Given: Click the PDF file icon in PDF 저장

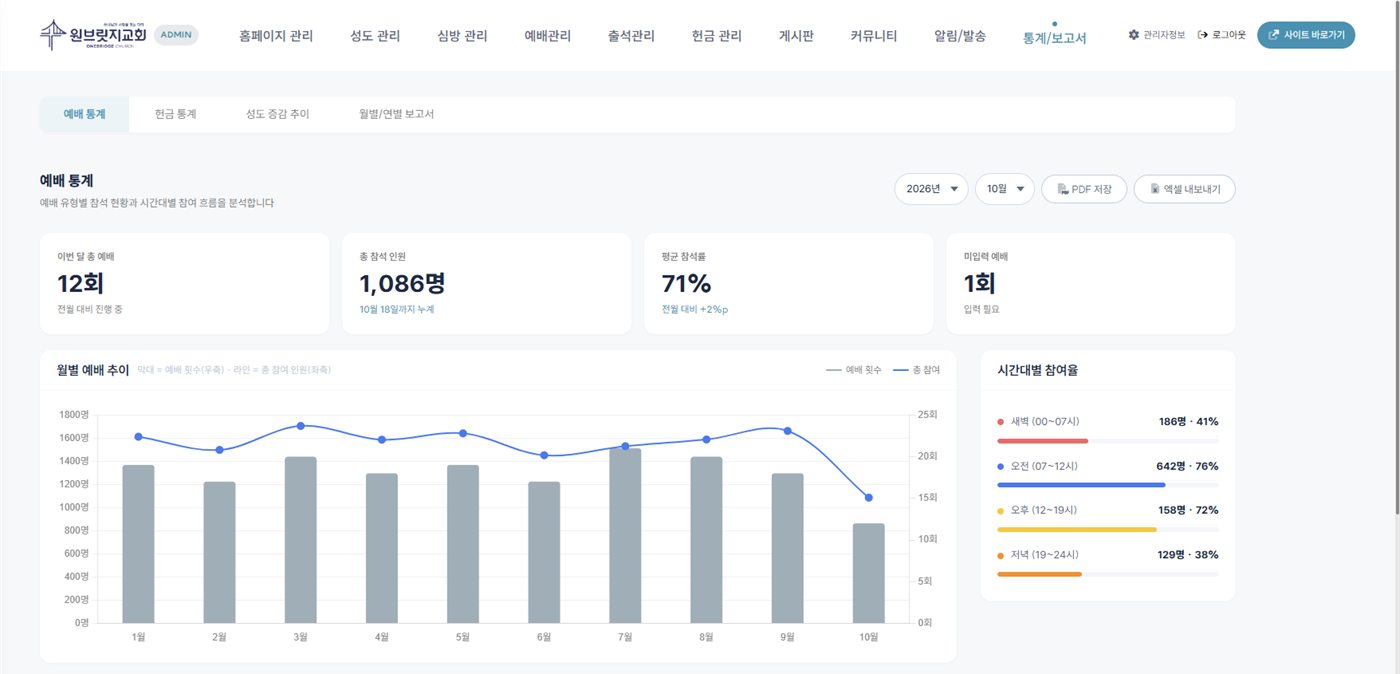Looking at the screenshot, I should coord(1063,189).
